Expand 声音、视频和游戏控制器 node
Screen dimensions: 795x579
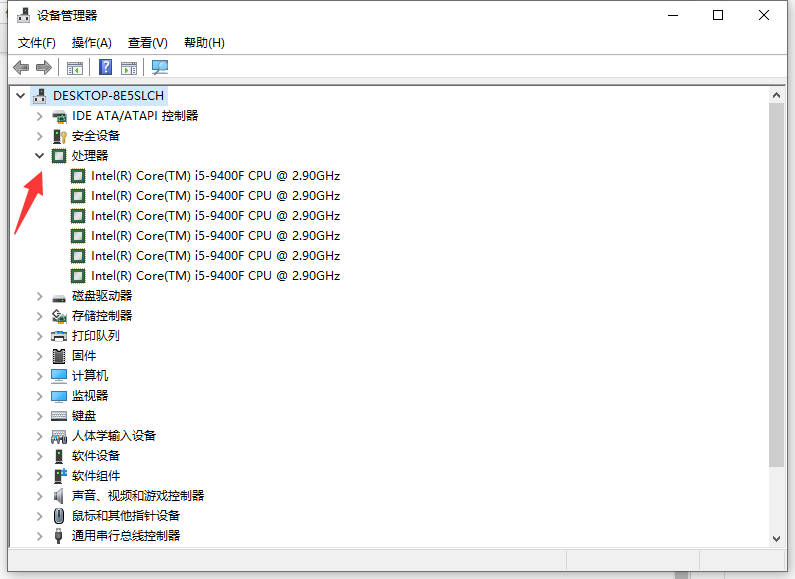click(x=40, y=496)
